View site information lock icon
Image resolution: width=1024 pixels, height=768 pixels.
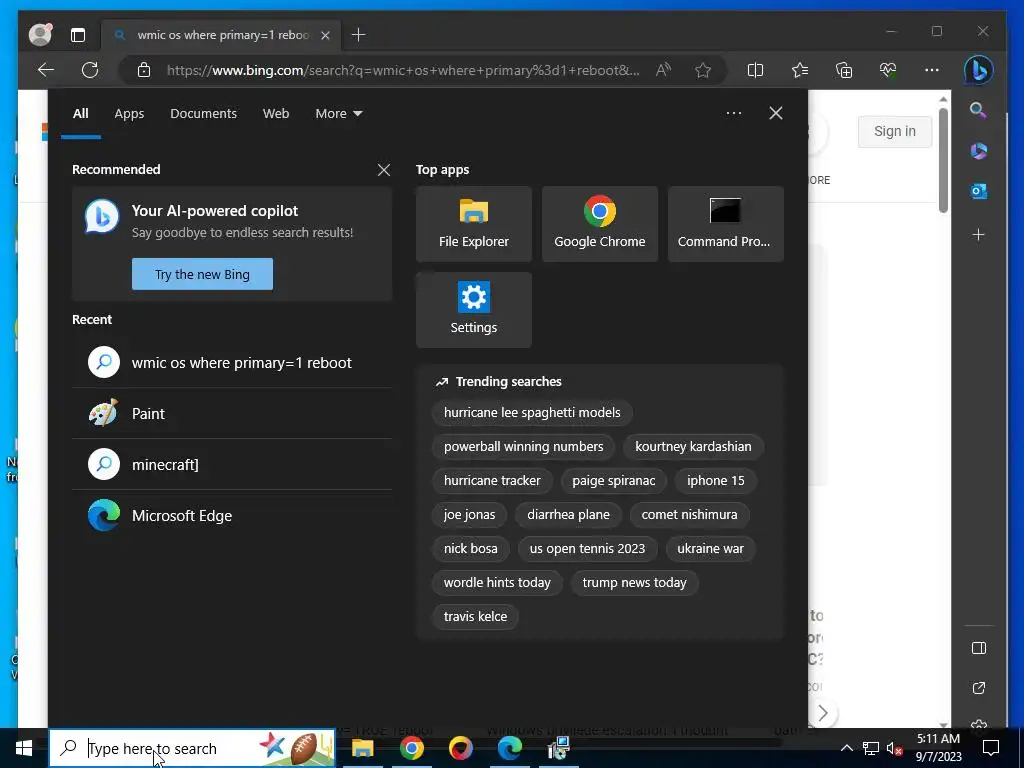pos(144,70)
